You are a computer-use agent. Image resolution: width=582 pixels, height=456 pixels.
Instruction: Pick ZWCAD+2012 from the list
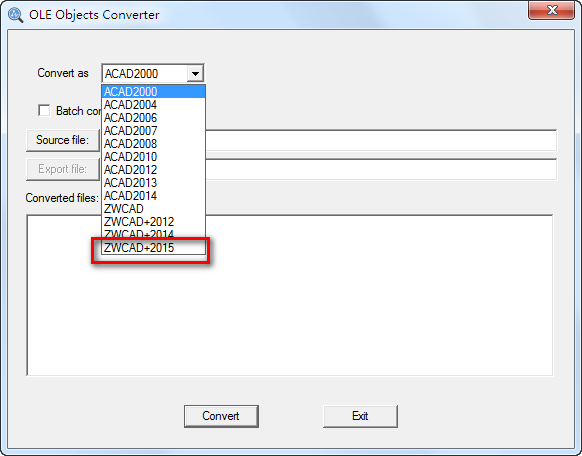pyautogui.click(x=153, y=222)
